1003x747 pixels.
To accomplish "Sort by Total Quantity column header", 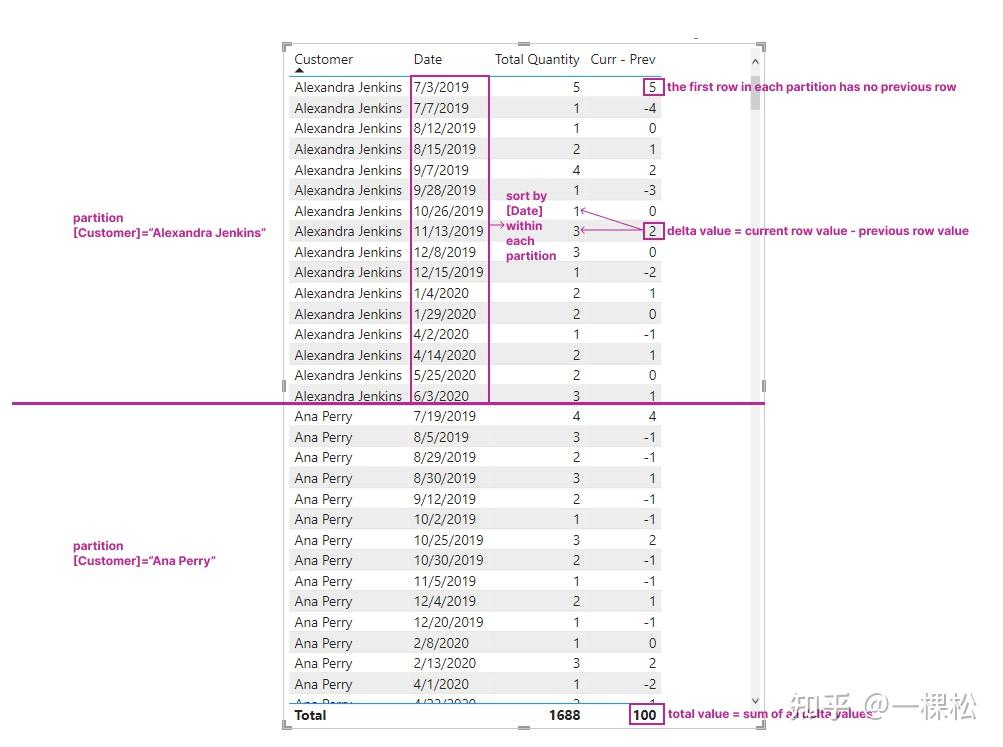I will (x=537, y=59).
